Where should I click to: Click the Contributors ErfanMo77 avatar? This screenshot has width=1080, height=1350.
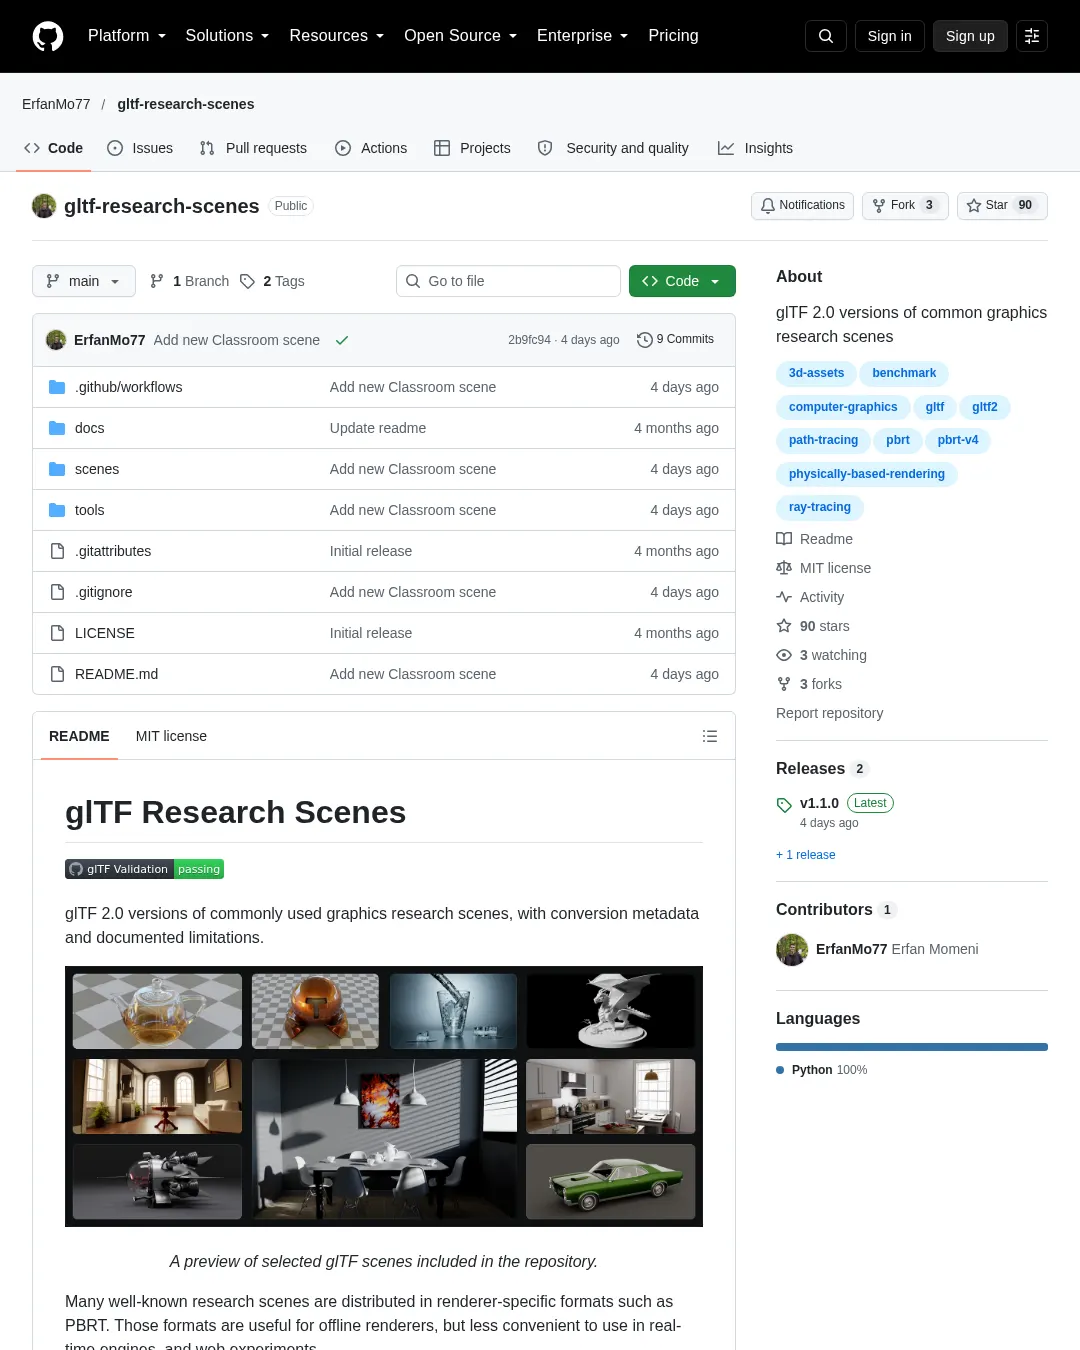[792, 949]
